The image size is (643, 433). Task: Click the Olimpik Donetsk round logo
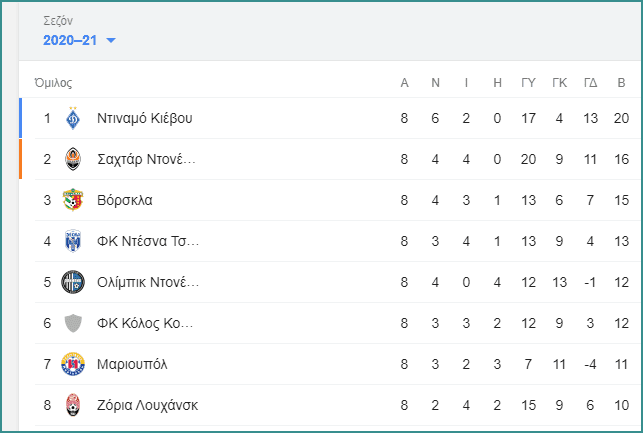73,282
